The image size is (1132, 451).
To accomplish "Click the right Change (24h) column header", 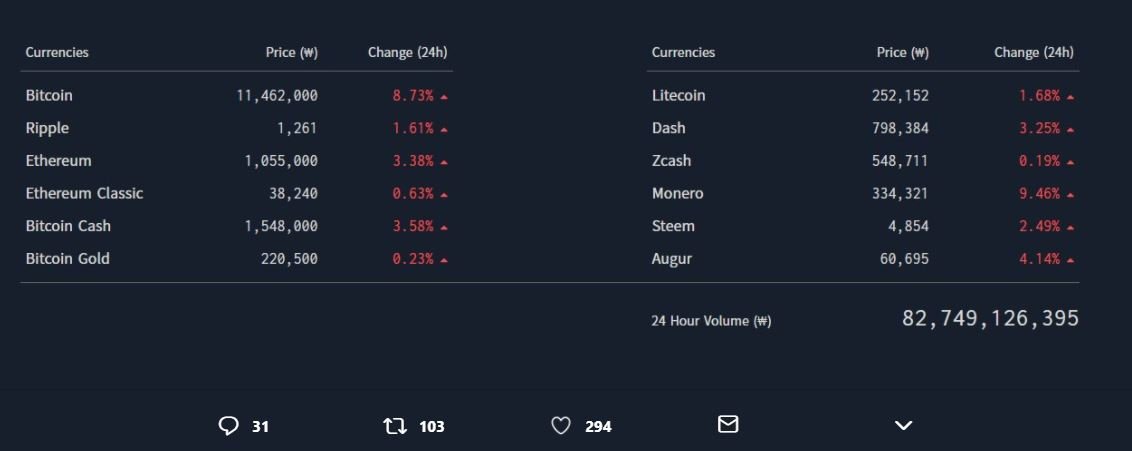I will point(1034,52).
